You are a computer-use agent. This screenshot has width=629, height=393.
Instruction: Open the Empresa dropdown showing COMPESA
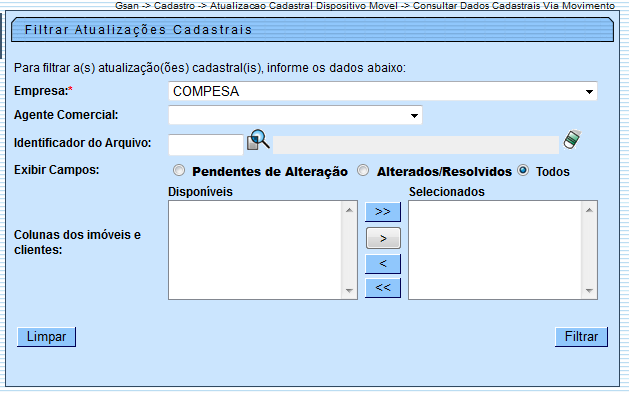383,91
